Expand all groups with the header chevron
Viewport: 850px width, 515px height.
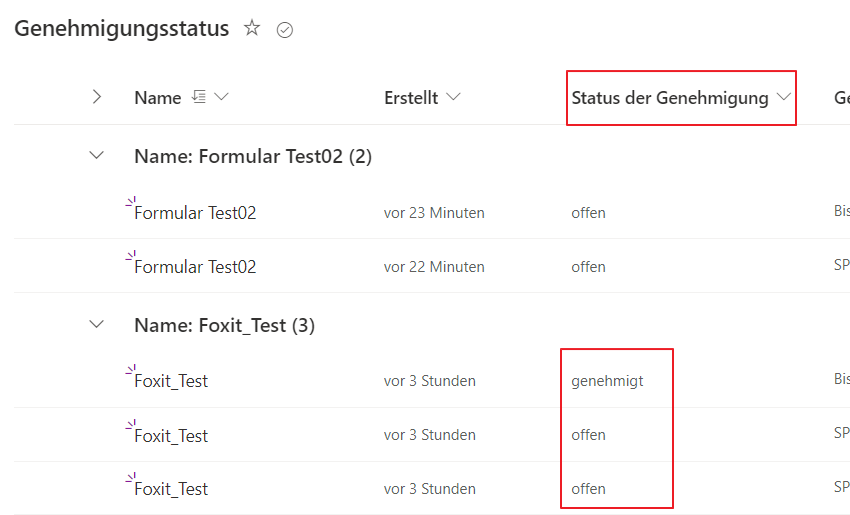point(97,97)
